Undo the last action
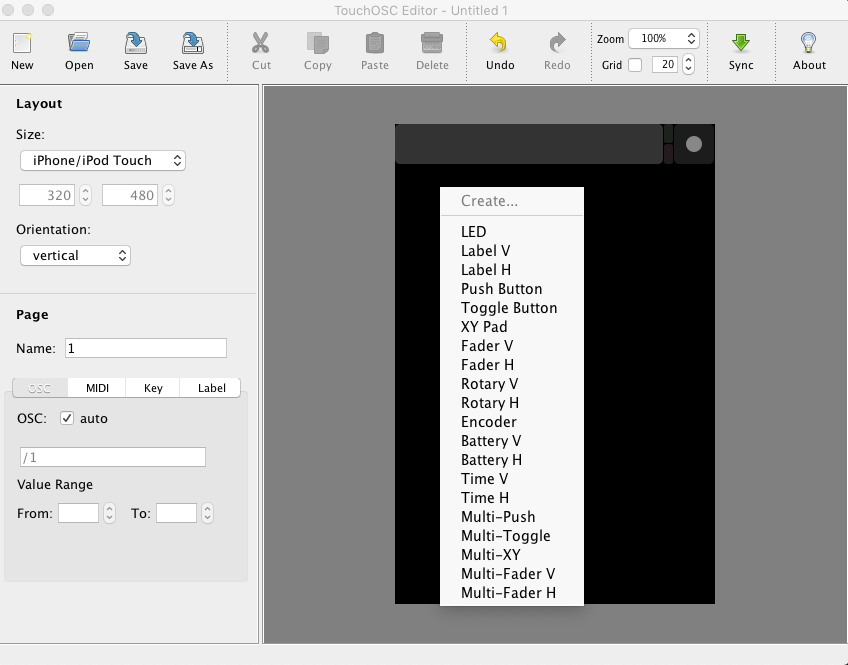Screen dimensions: 848x665 click(500, 43)
